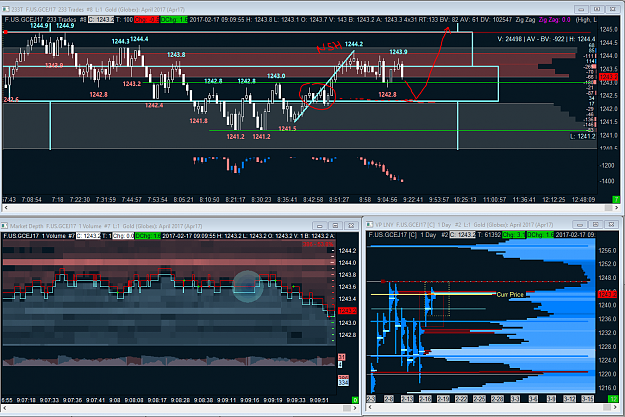Click '1244.0' on Market Depth price axis

point(348,263)
